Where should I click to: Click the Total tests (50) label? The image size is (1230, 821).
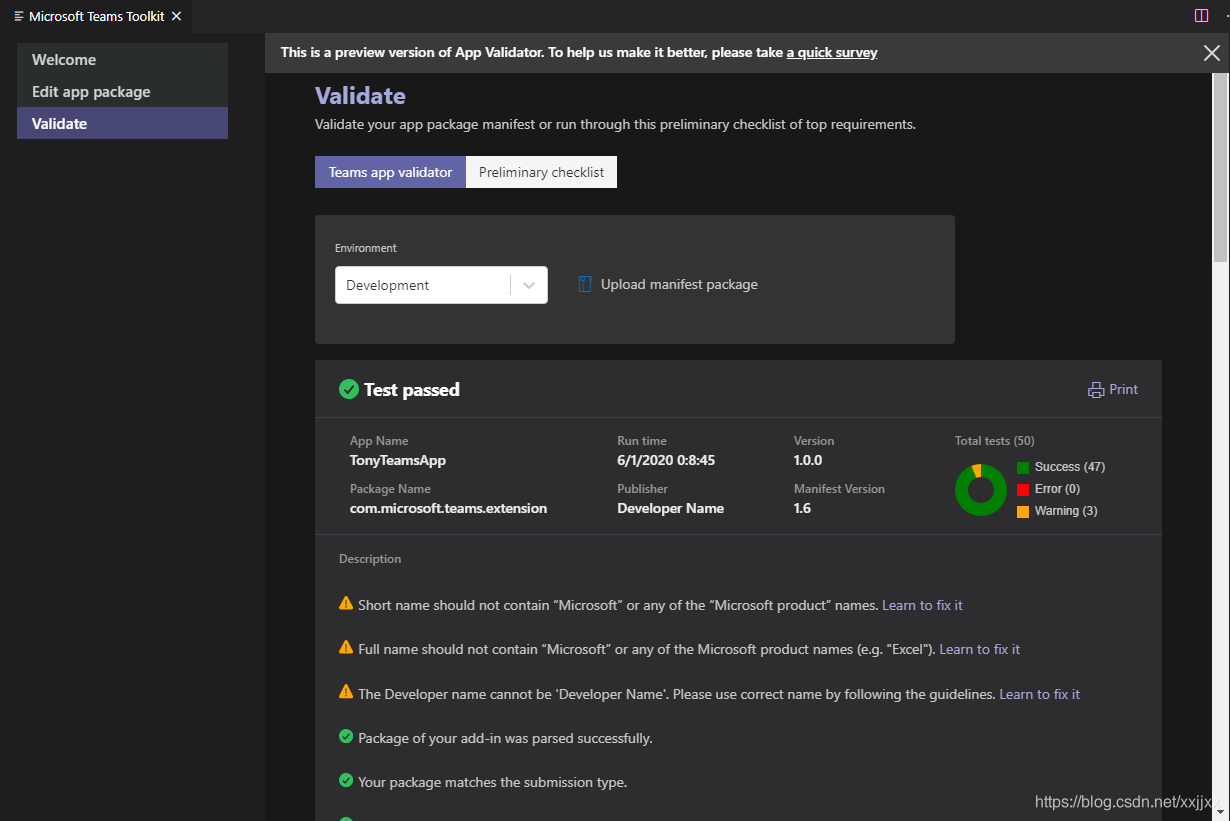point(995,441)
